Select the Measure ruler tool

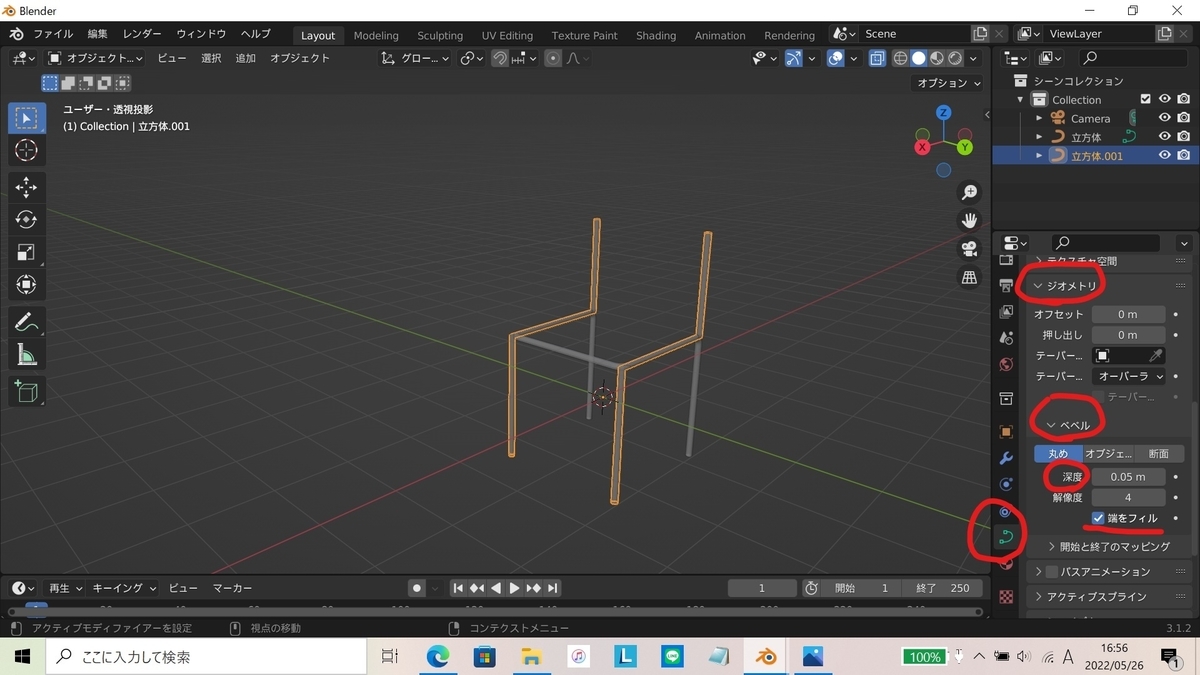(27, 355)
